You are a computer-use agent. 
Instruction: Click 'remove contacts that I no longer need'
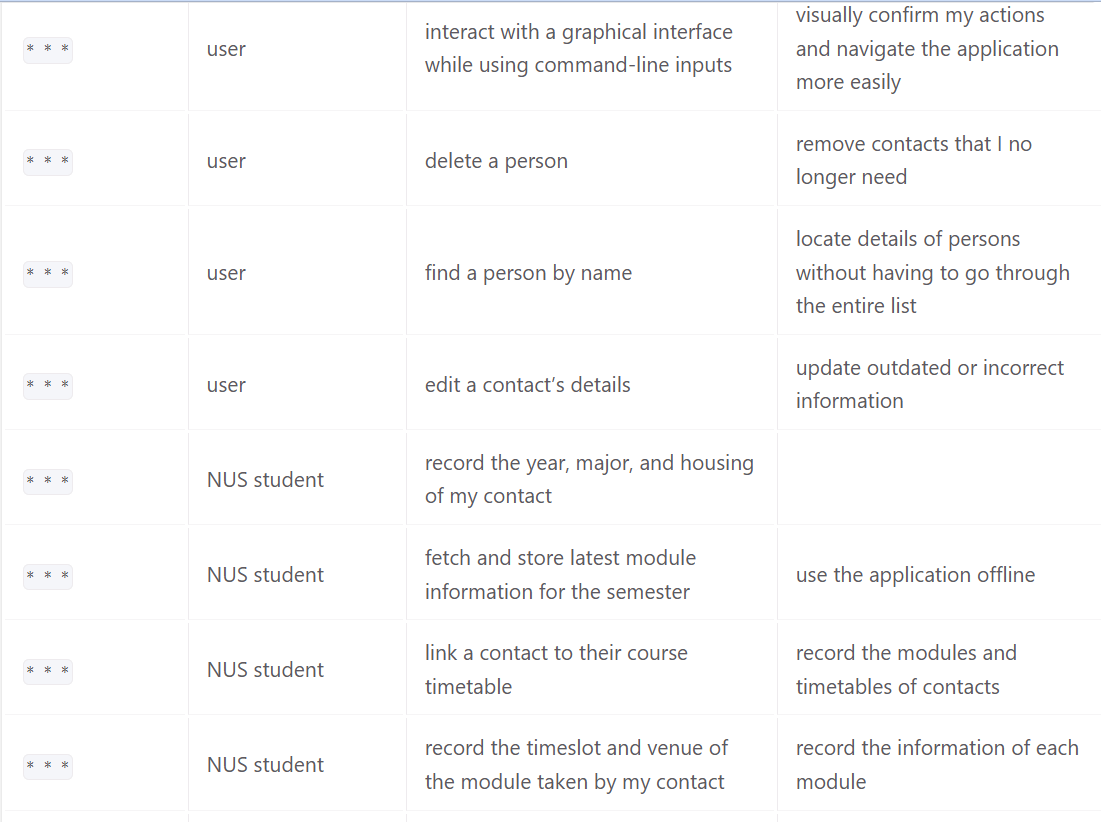tap(914, 160)
